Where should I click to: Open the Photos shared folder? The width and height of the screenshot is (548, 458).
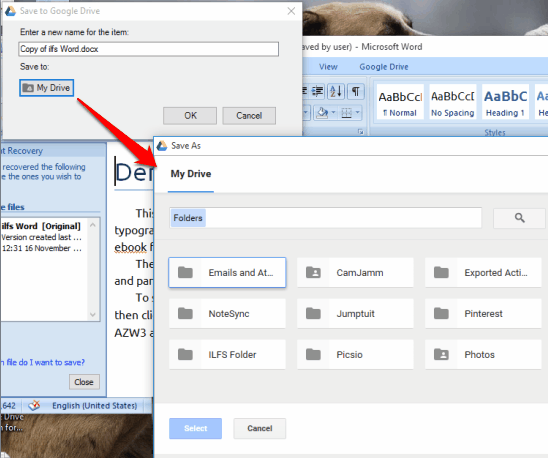pyautogui.click(x=483, y=355)
